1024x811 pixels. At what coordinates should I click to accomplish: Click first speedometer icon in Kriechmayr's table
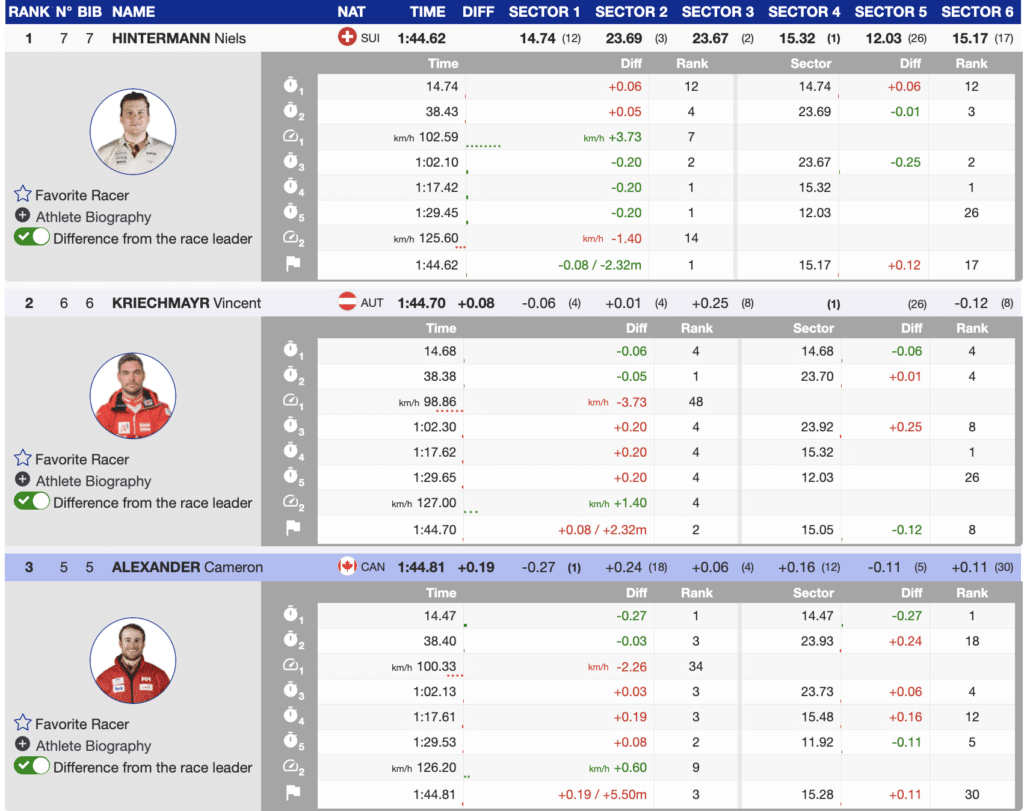(292, 401)
